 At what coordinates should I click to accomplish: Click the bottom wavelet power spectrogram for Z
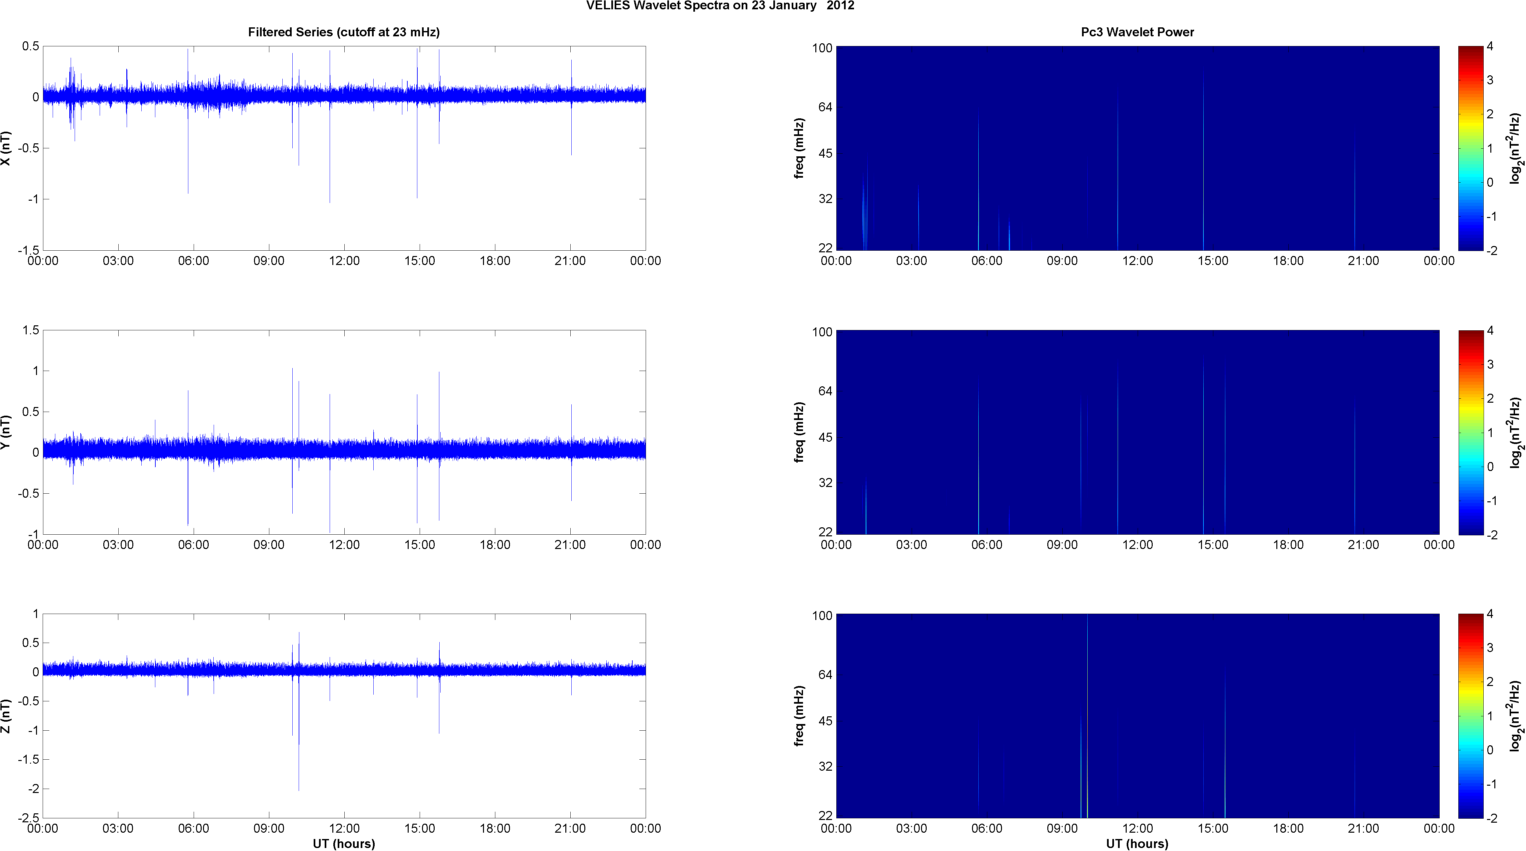pos(1137,716)
